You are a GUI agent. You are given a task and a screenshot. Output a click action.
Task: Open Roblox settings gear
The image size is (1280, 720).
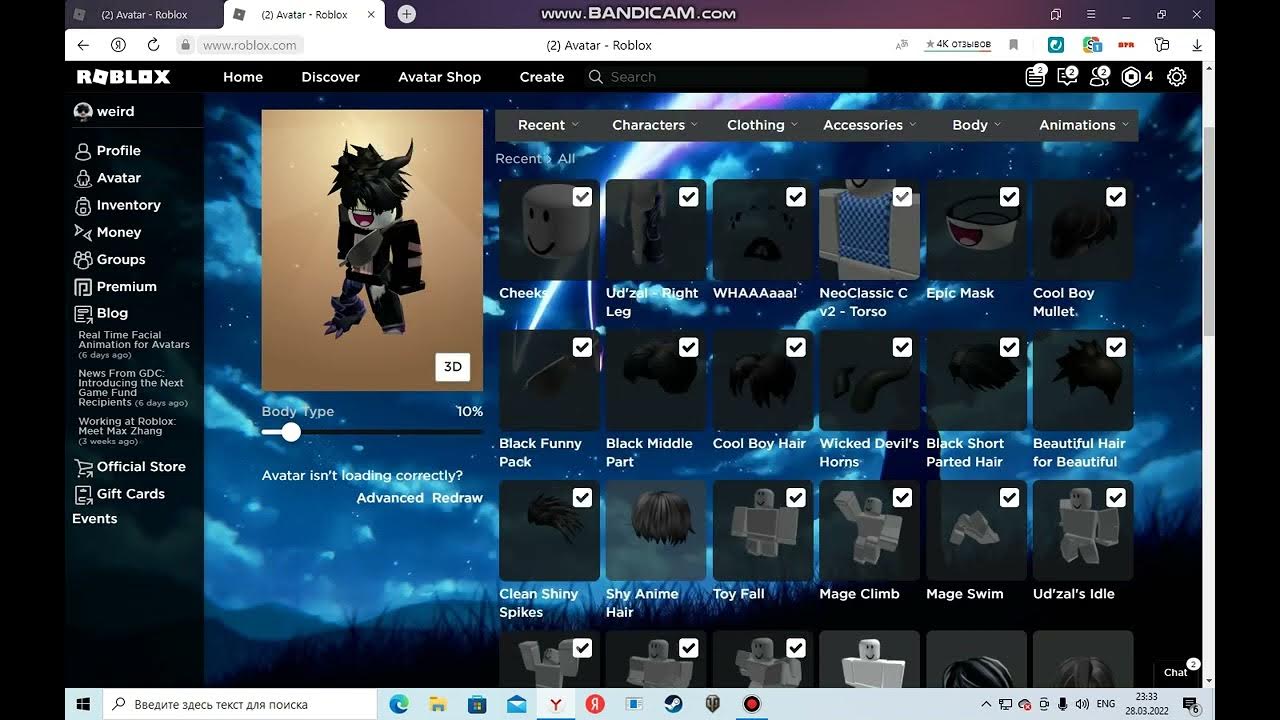(x=1177, y=77)
